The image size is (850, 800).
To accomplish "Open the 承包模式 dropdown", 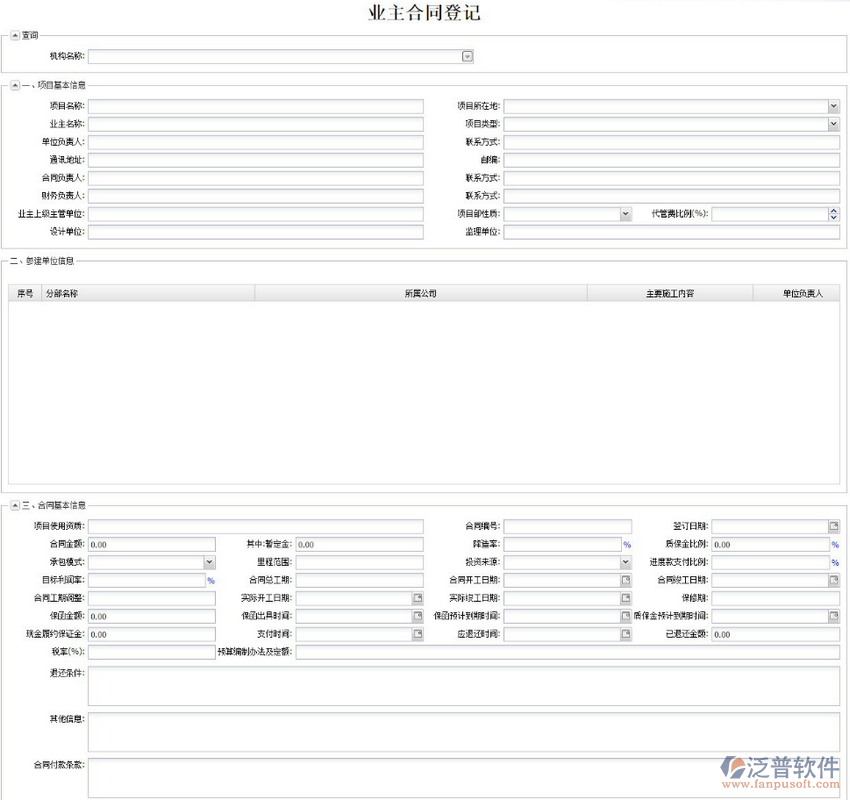I will (209, 562).
